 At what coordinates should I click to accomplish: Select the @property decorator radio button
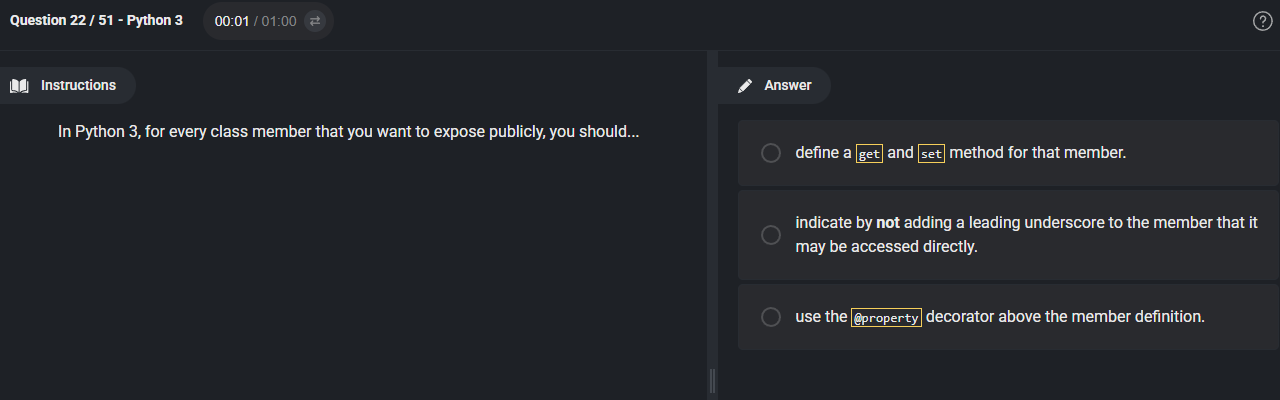(x=771, y=317)
